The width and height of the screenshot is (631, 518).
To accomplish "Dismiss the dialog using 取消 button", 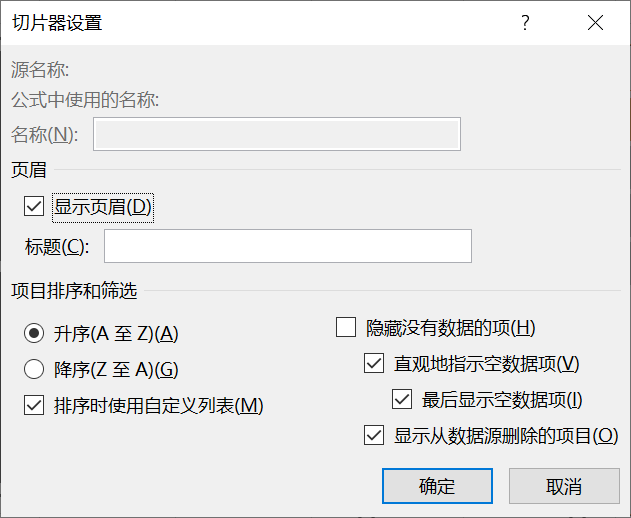I will (564, 486).
